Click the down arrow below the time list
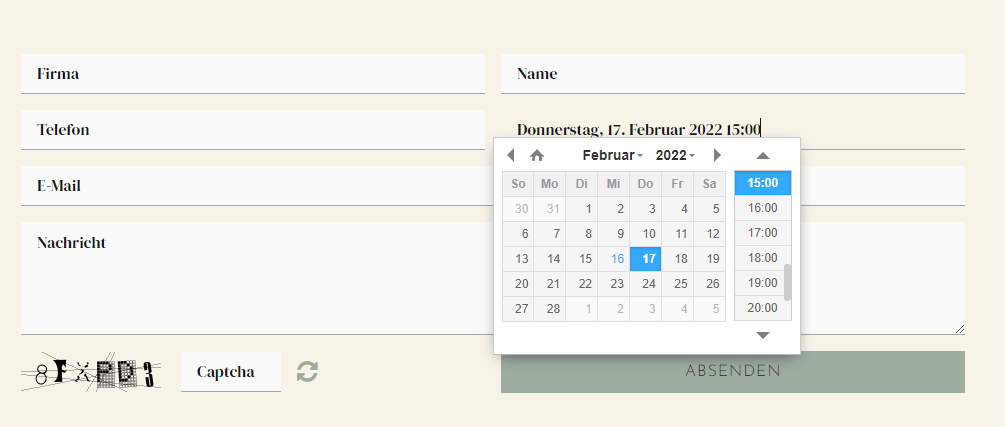Image resolution: width=1005 pixels, height=427 pixels. [x=763, y=335]
